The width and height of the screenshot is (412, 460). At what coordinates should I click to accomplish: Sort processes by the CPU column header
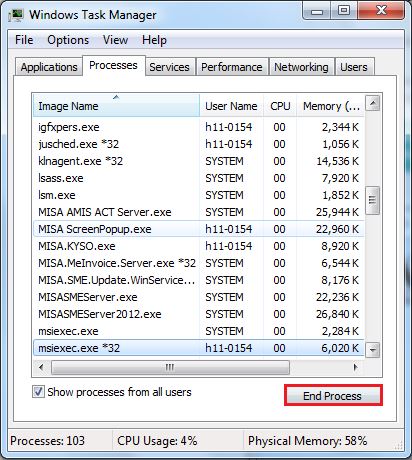point(280,106)
